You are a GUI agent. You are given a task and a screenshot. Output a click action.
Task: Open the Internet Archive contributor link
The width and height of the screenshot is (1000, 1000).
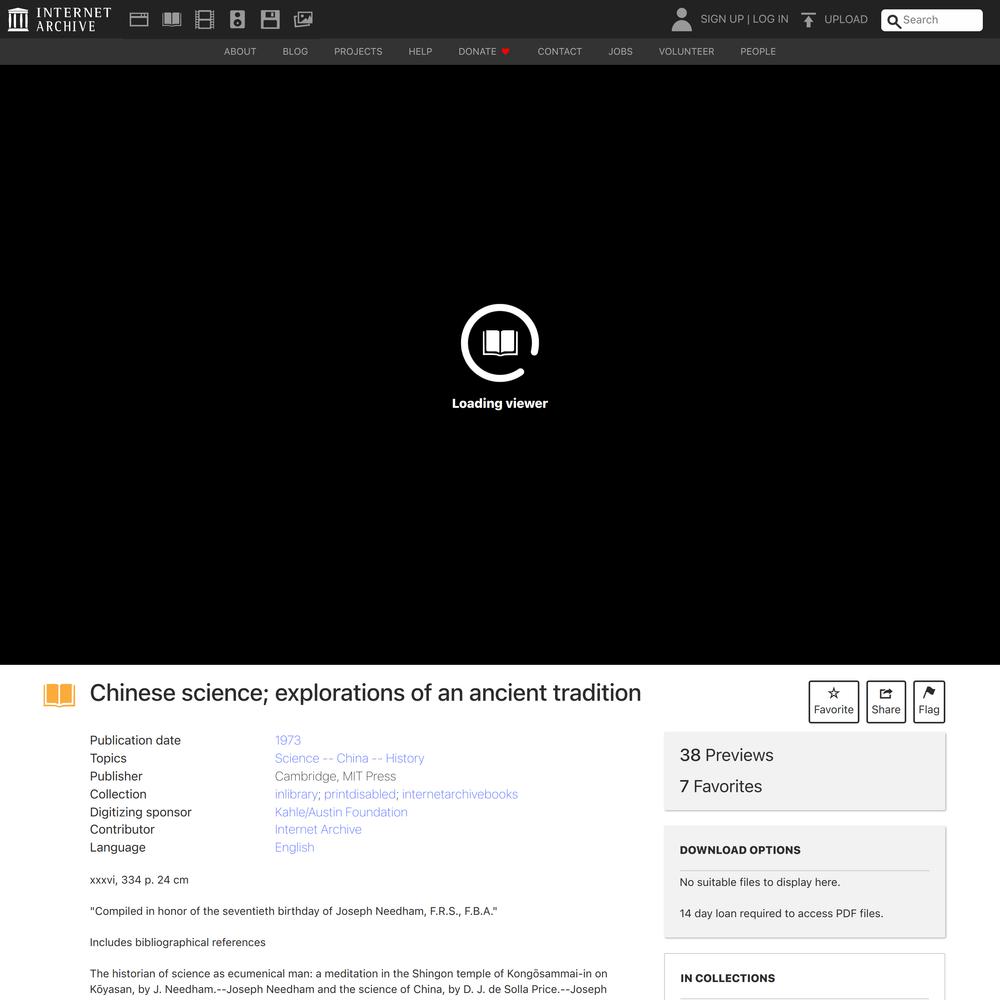click(x=318, y=829)
